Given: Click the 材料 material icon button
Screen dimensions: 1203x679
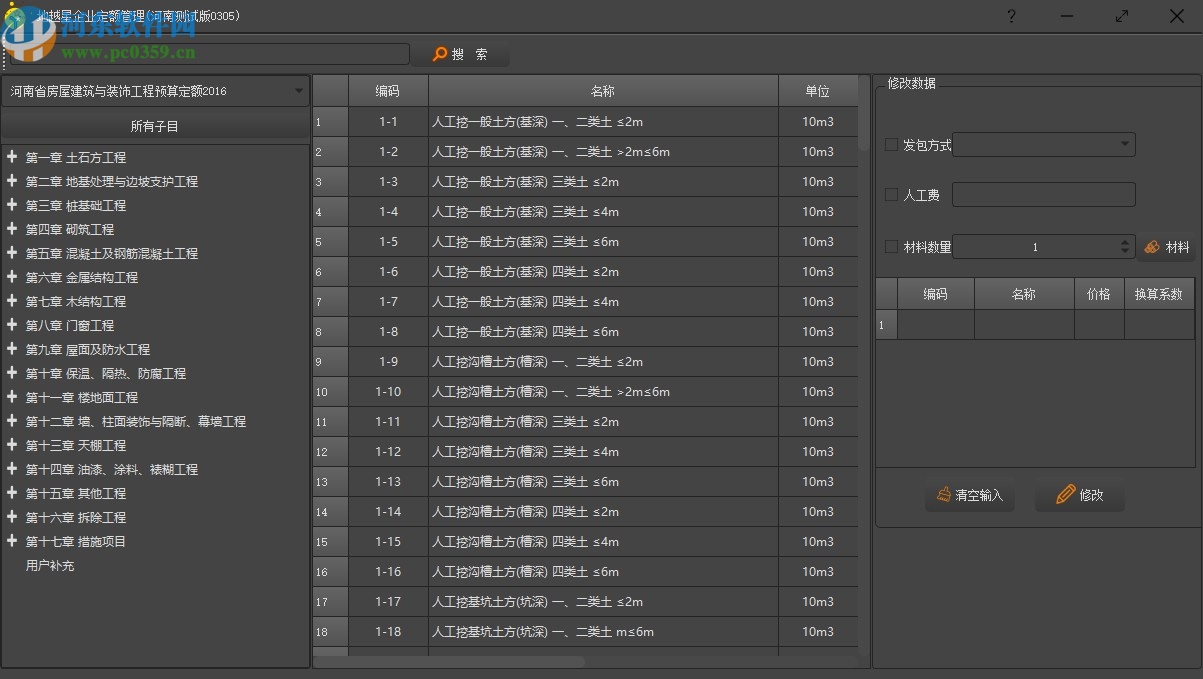Looking at the screenshot, I should pos(1166,247).
